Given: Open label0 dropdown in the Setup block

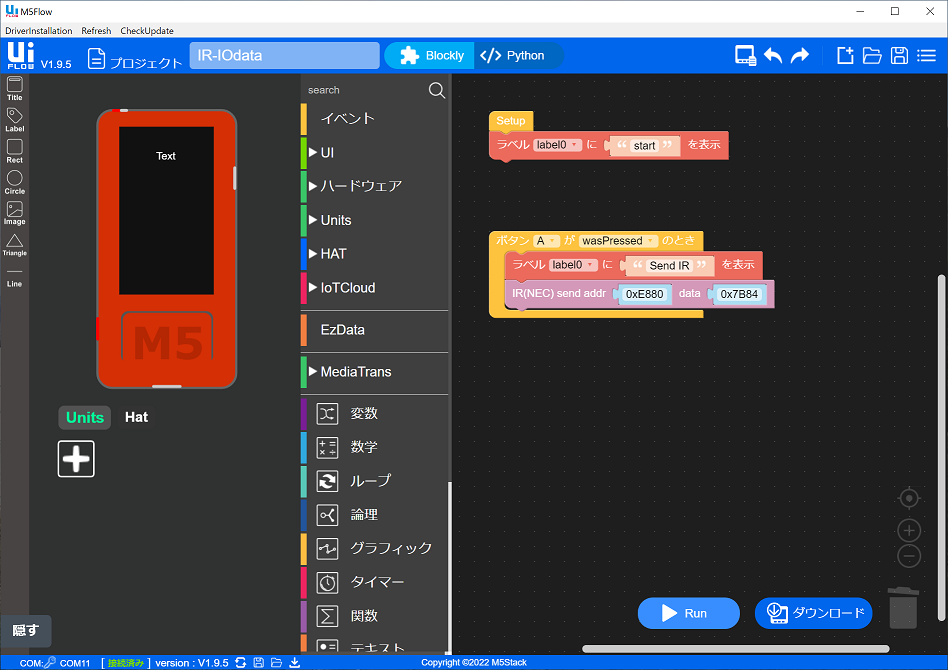Looking at the screenshot, I should click(557, 145).
